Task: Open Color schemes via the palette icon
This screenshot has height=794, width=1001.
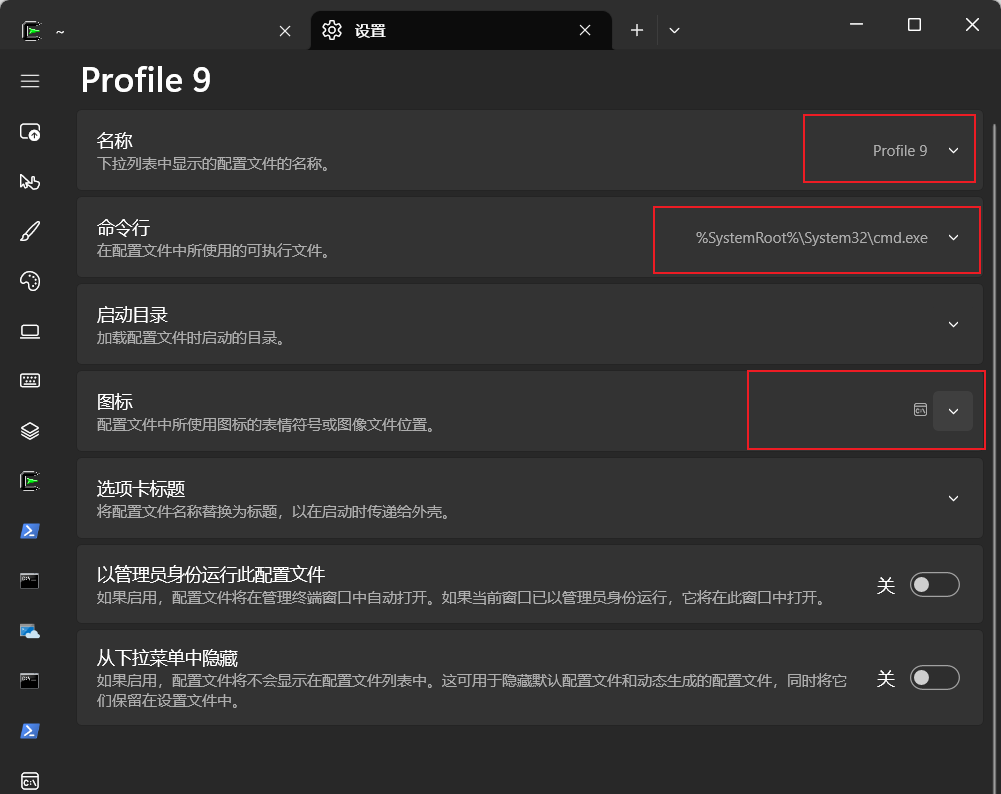Action: pos(30,281)
